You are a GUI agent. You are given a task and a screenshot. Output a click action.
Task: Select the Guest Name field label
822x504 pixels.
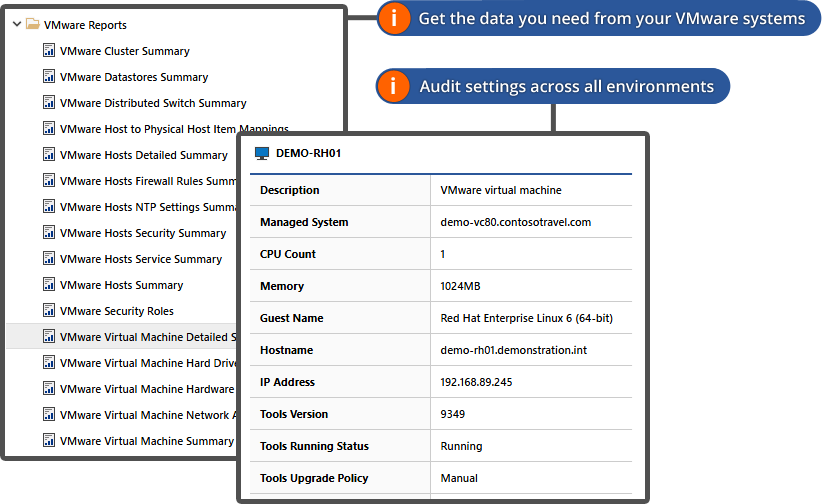click(x=291, y=318)
